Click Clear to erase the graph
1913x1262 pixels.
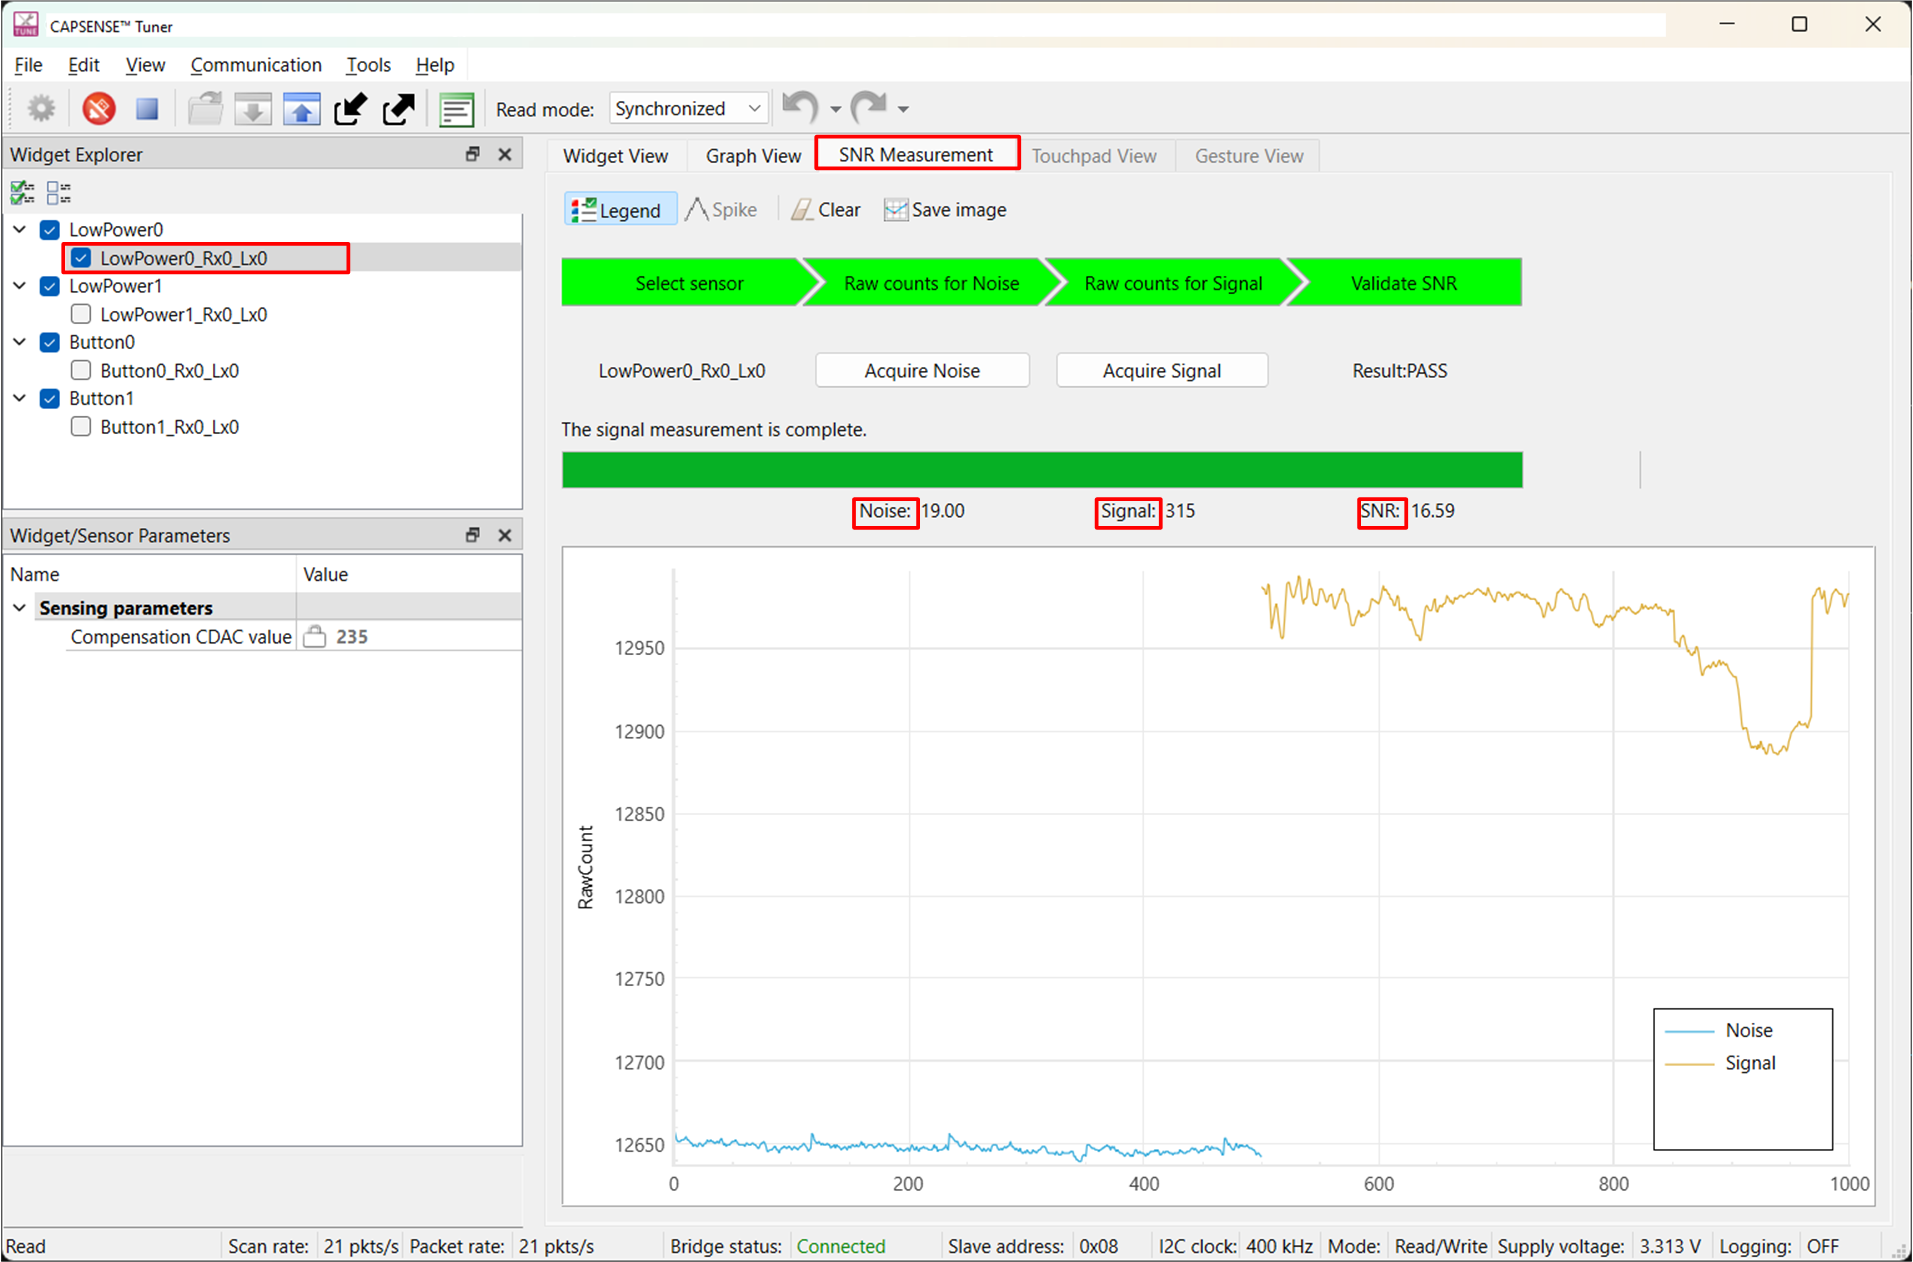pyautogui.click(x=826, y=210)
